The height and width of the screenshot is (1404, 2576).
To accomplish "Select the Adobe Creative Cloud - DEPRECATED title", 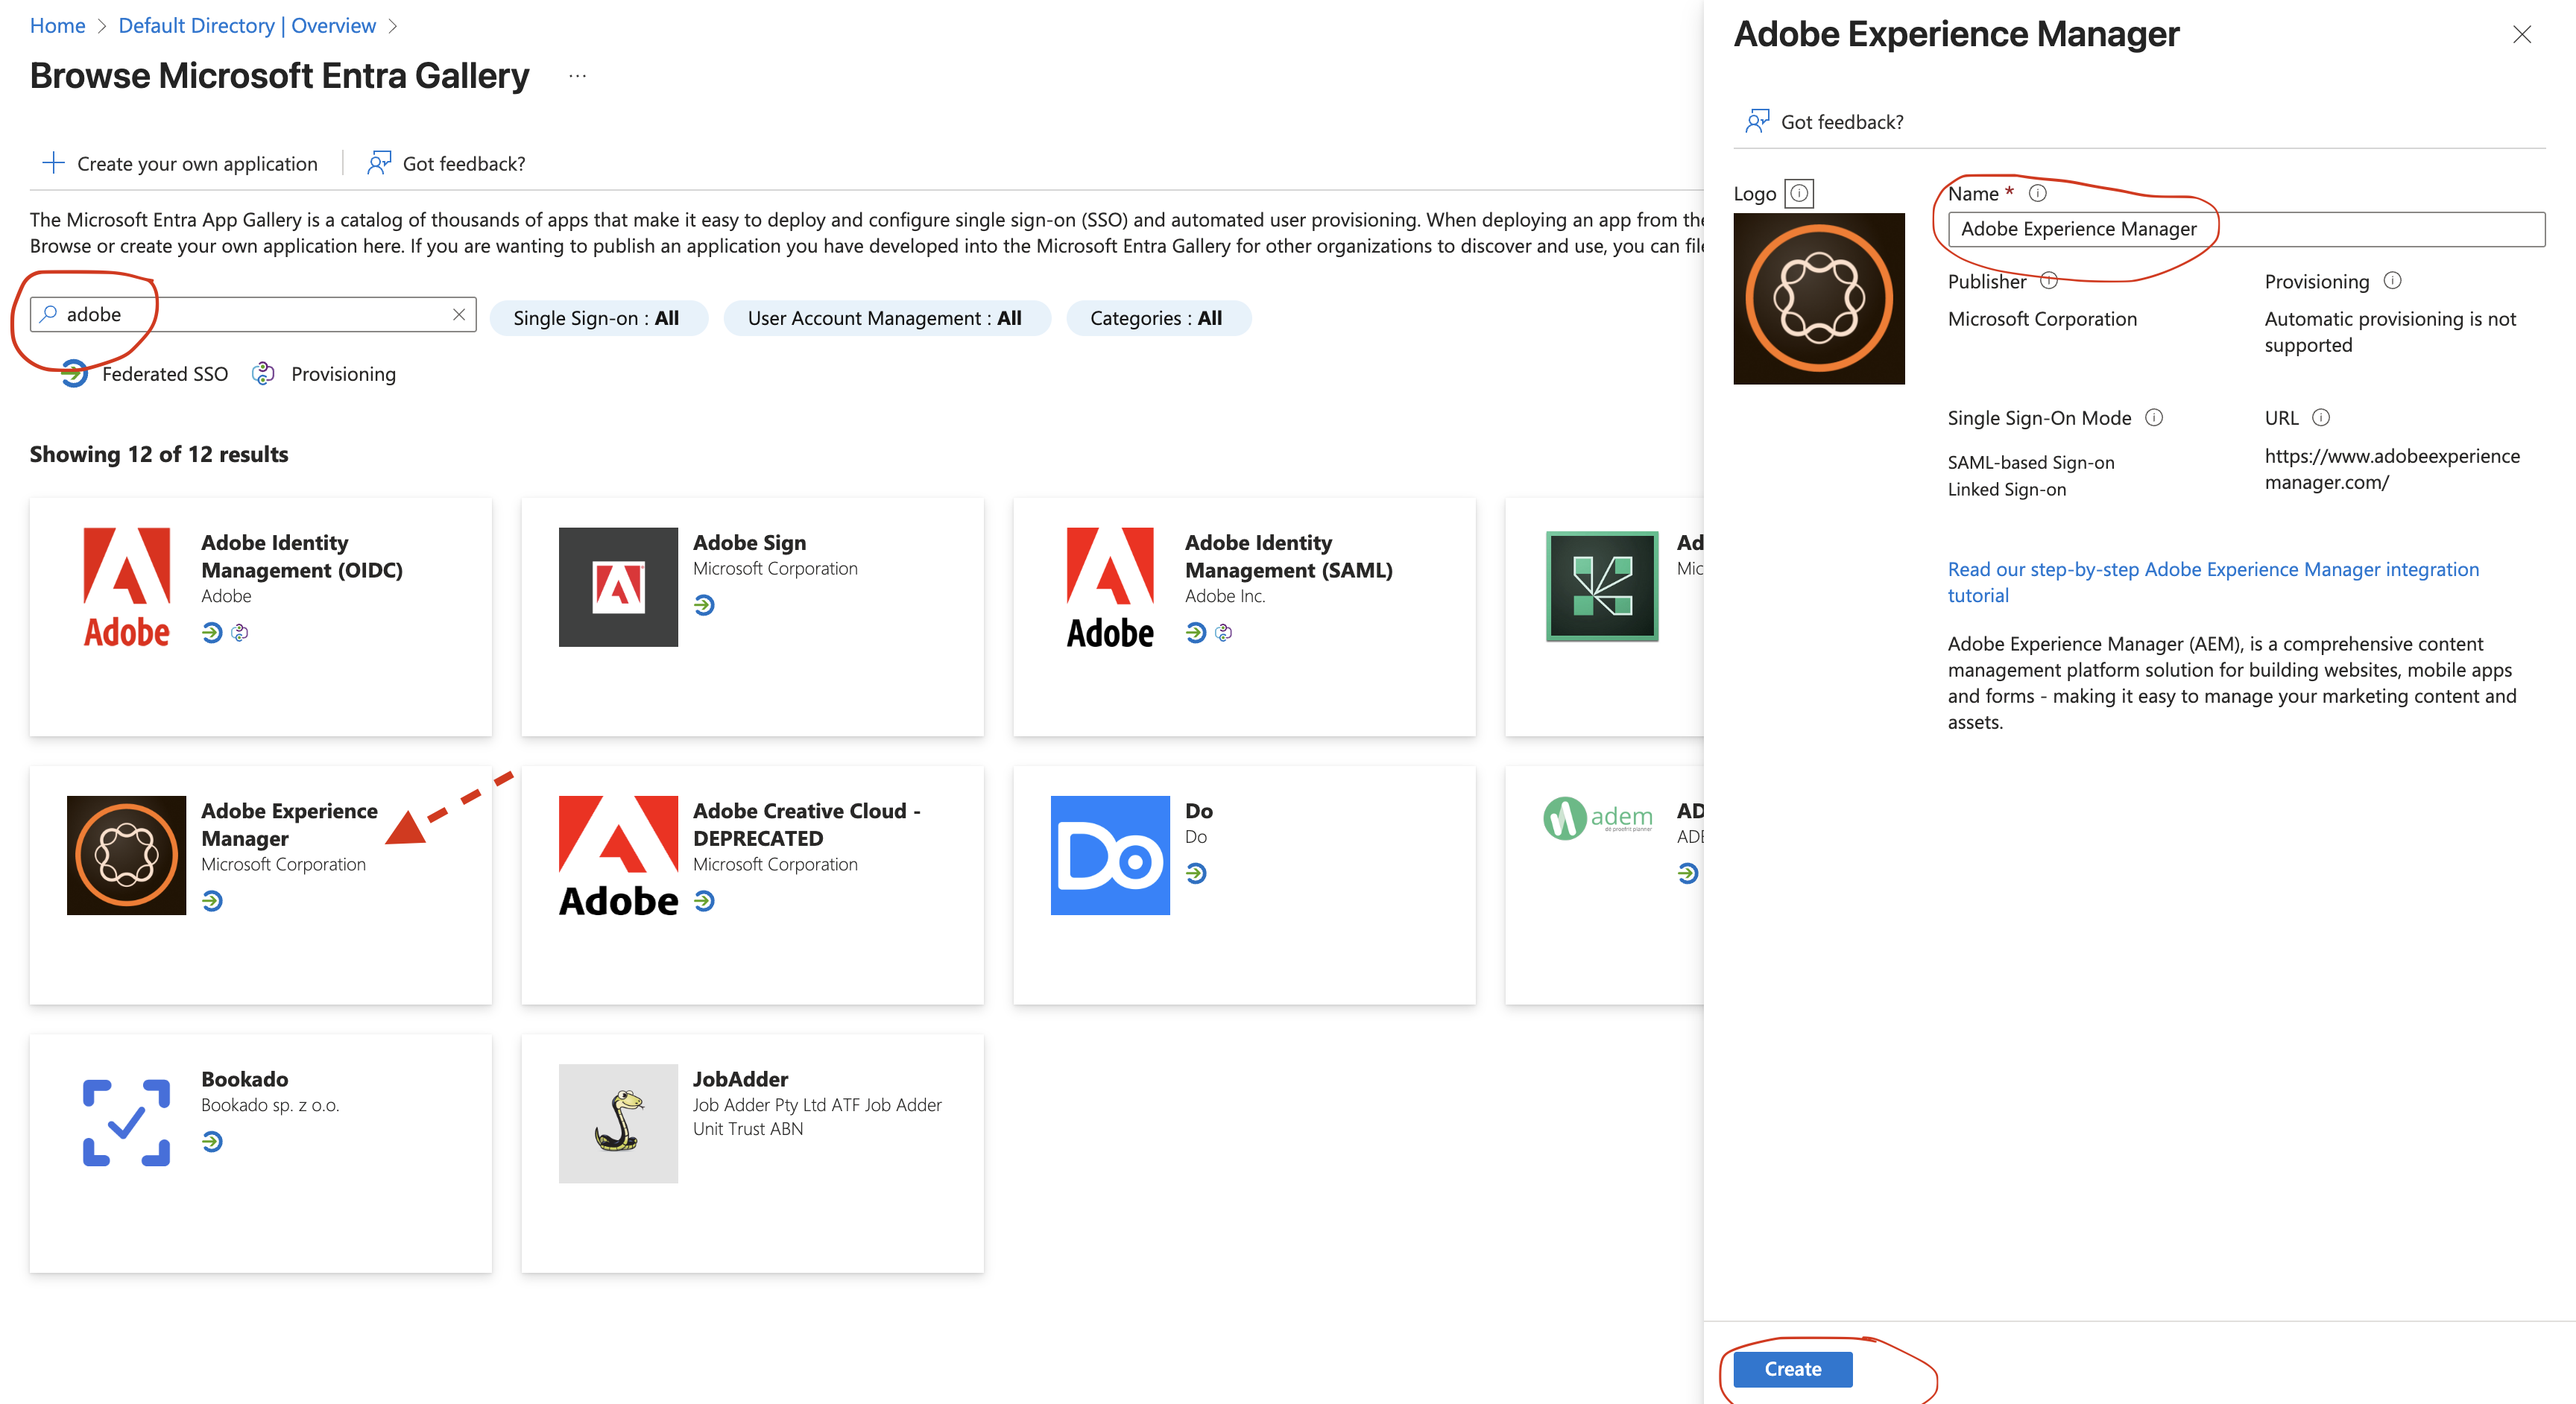I will tap(806, 824).
